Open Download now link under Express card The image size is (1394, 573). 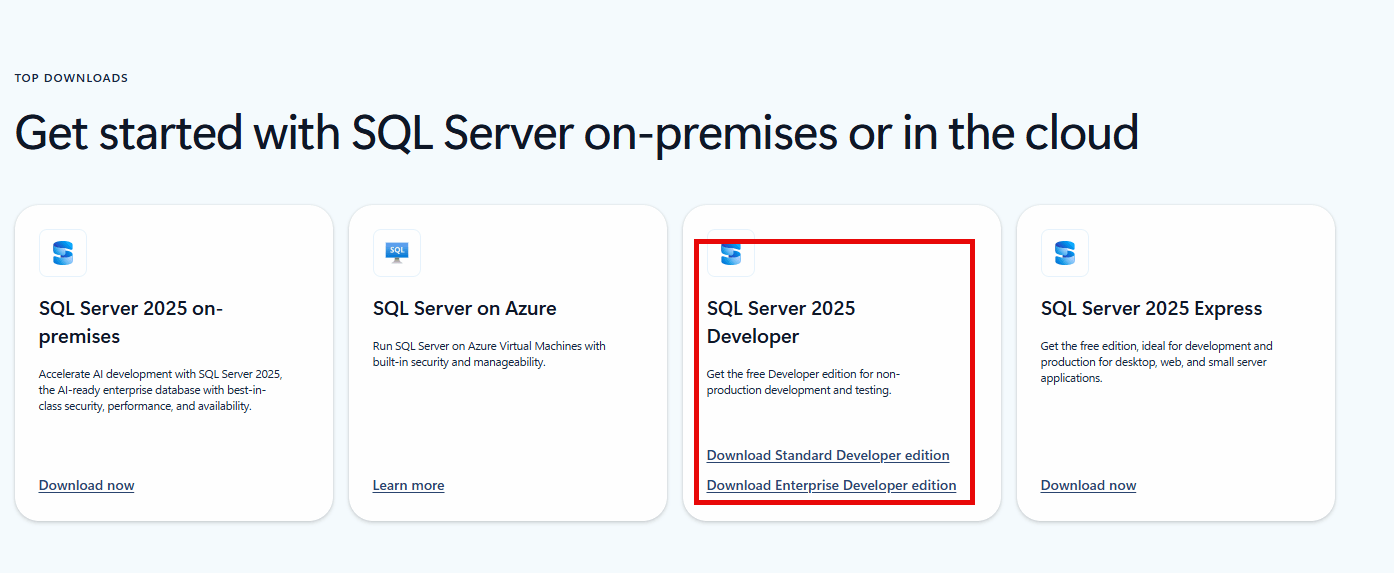(1088, 485)
